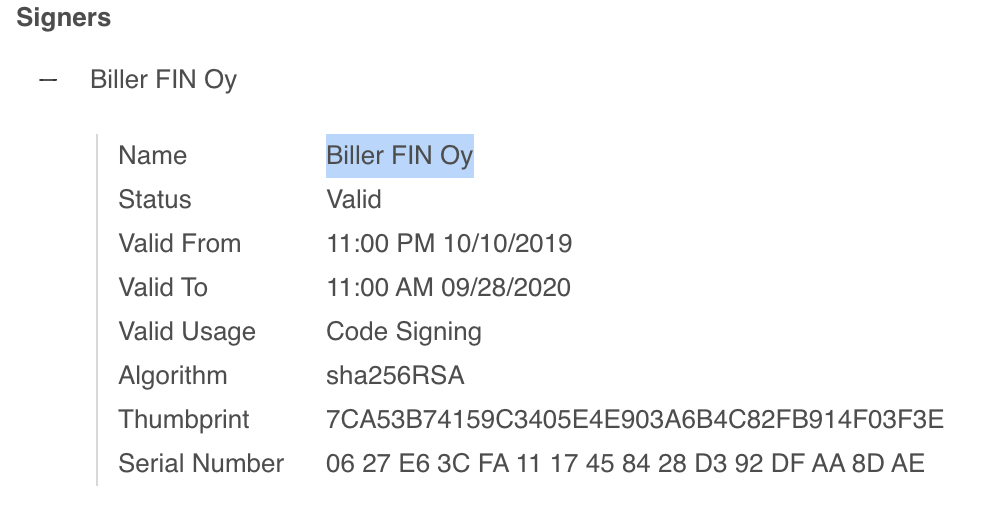Click the Status field label
Image resolution: width=984 pixels, height=506 pixels.
(155, 200)
